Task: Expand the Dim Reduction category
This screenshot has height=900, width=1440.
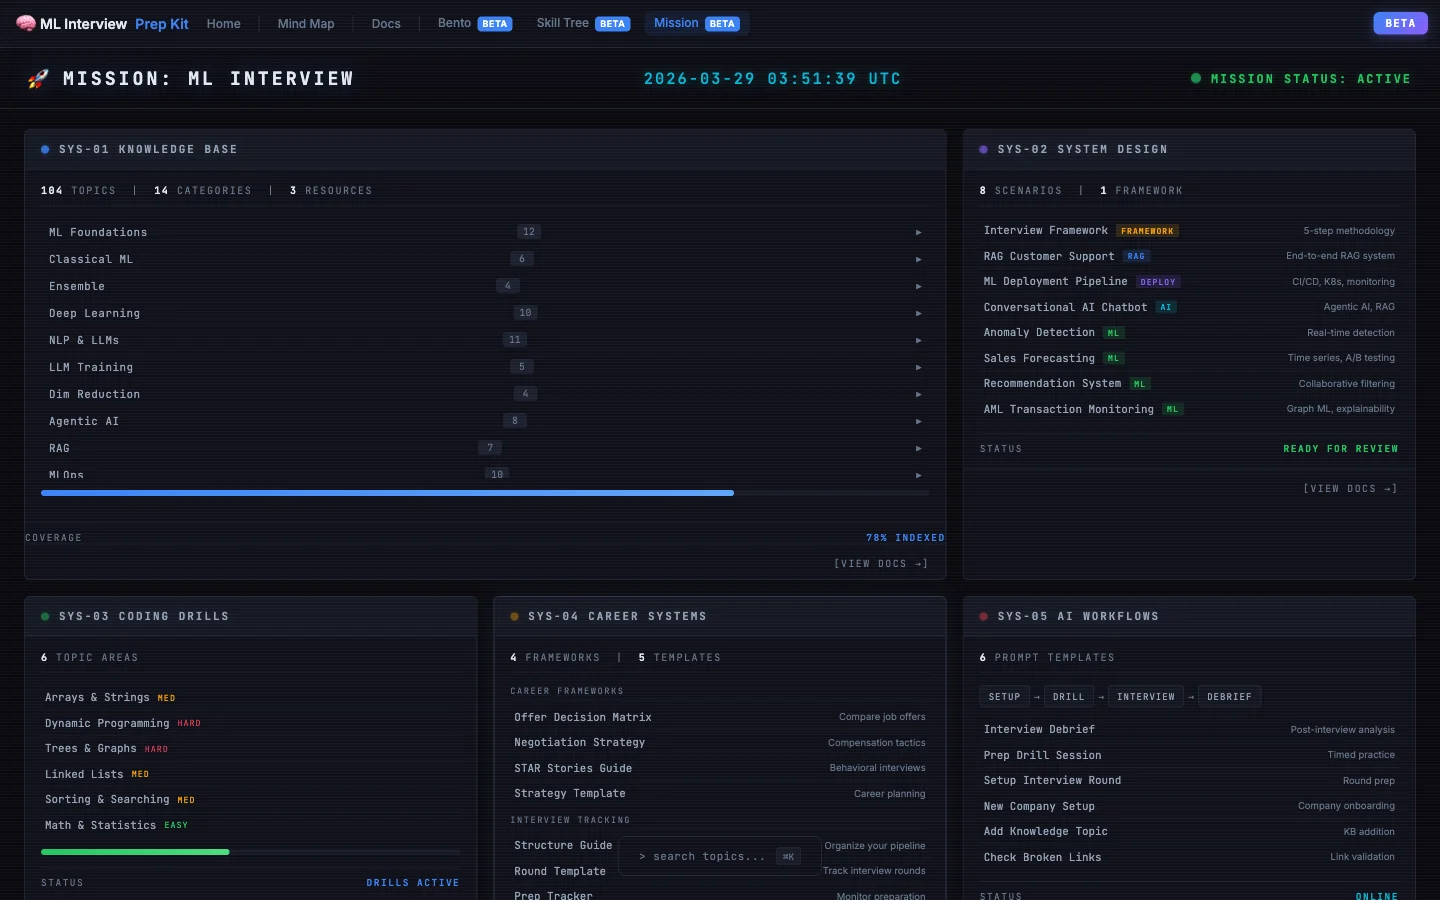Action: coord(918,395)
